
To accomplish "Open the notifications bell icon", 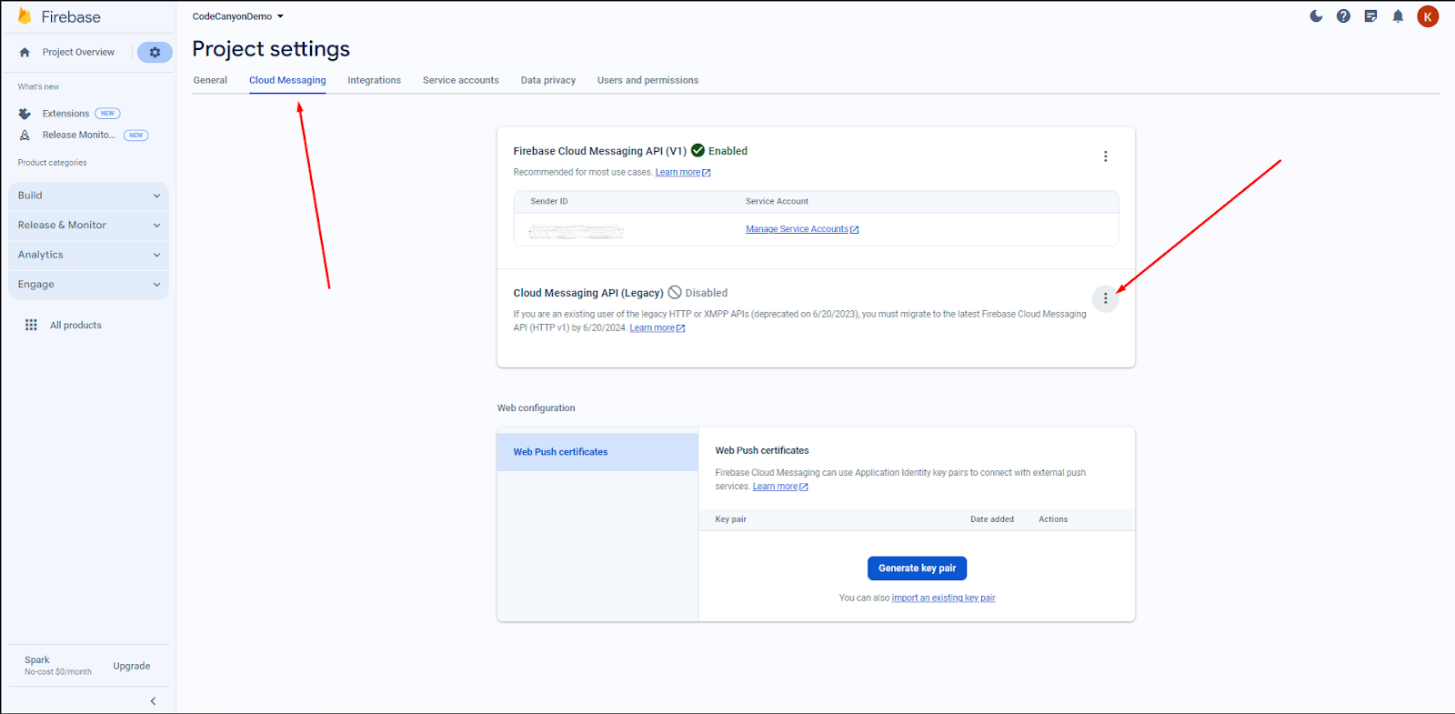I will [1398, 16].
